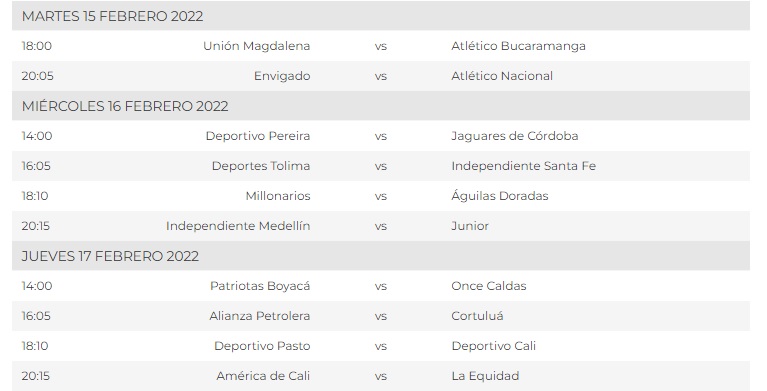Open Jaguares de Córdoba team entry
This screenshot has width=767, height=391.
(x=515, y=136)
